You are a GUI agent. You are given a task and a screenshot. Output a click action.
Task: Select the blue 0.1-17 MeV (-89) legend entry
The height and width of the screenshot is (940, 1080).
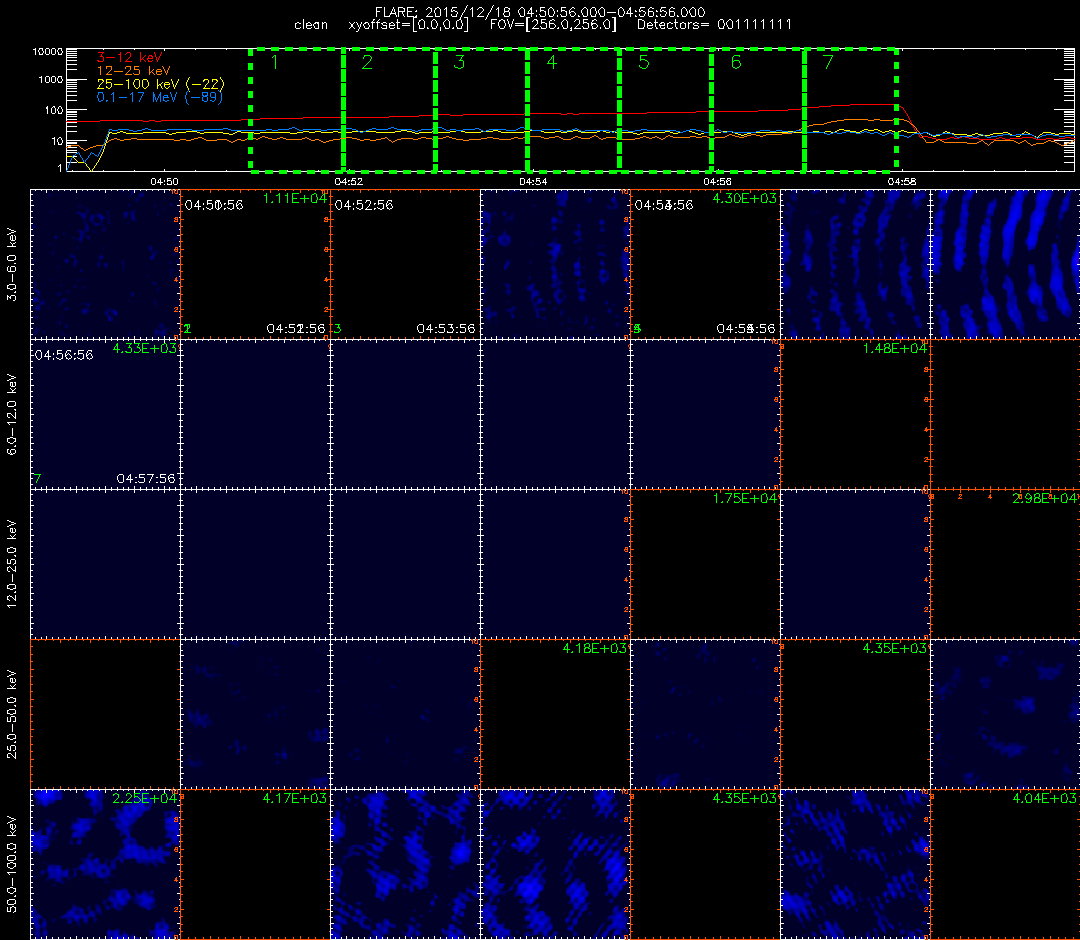click(x=160, y=97)
